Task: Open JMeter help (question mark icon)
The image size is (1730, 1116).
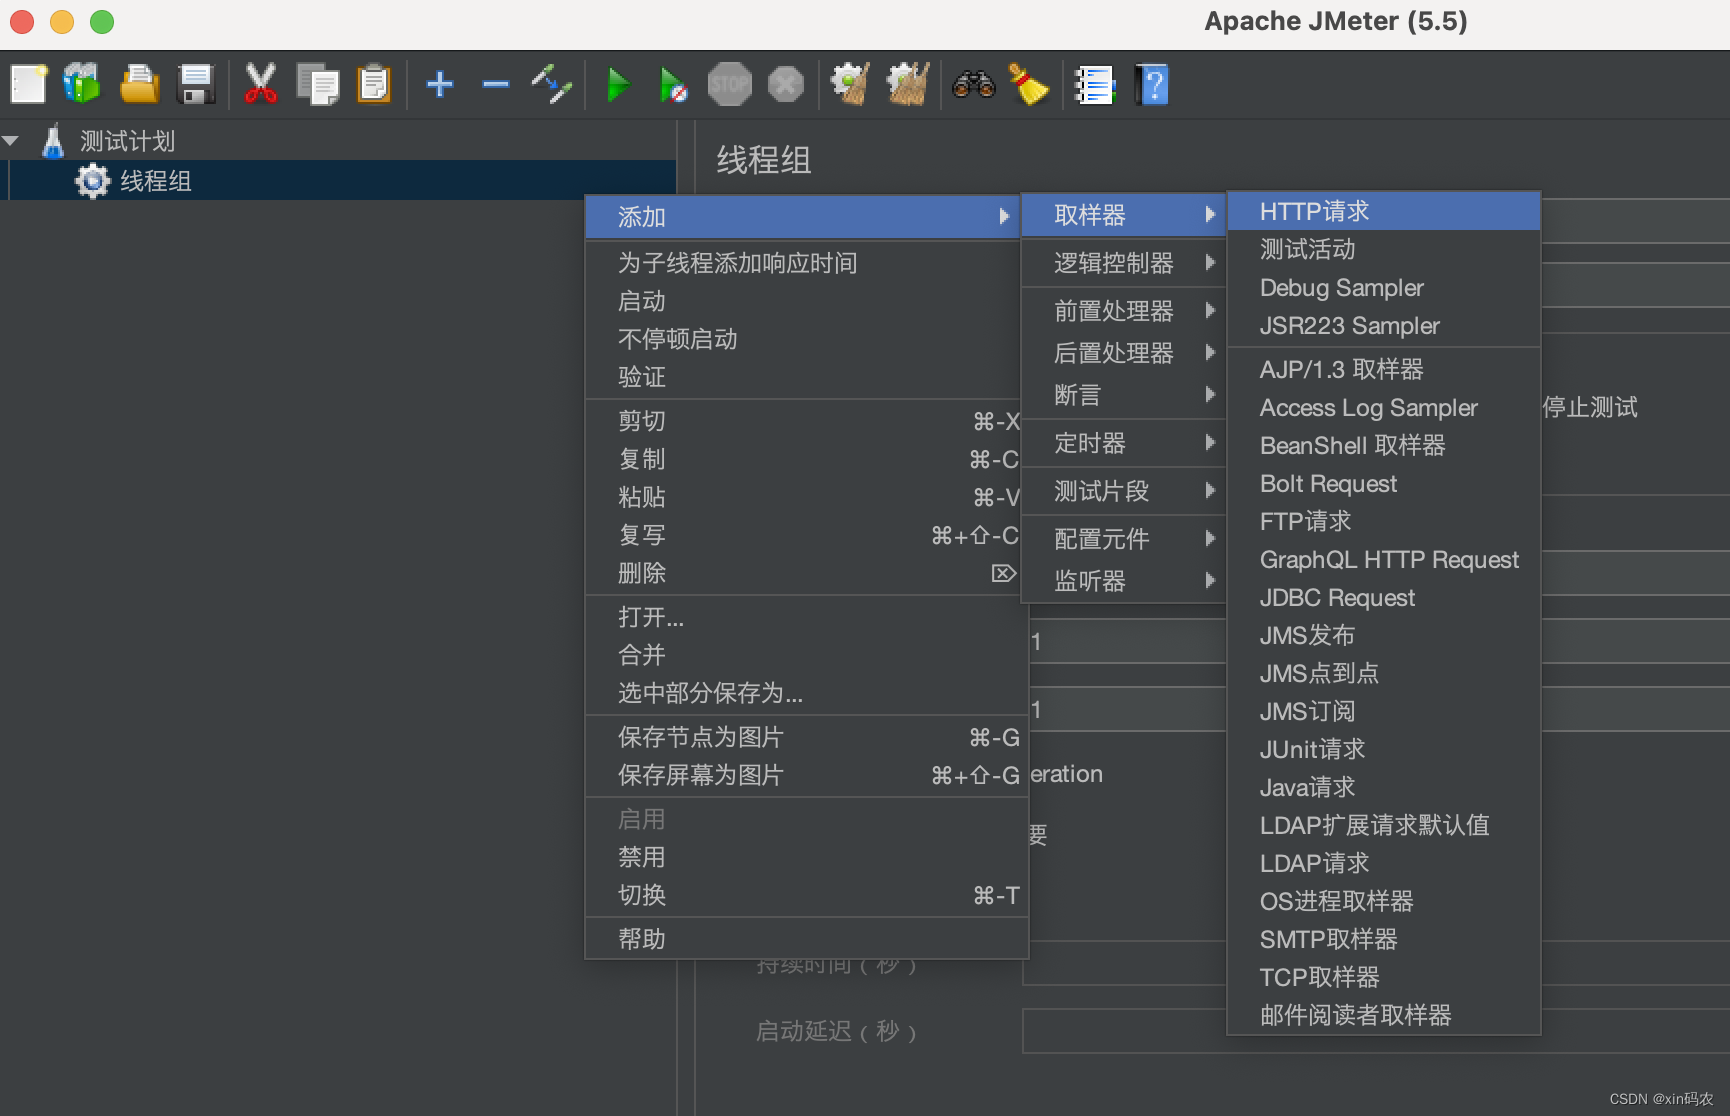Action: click(1152, 84)
